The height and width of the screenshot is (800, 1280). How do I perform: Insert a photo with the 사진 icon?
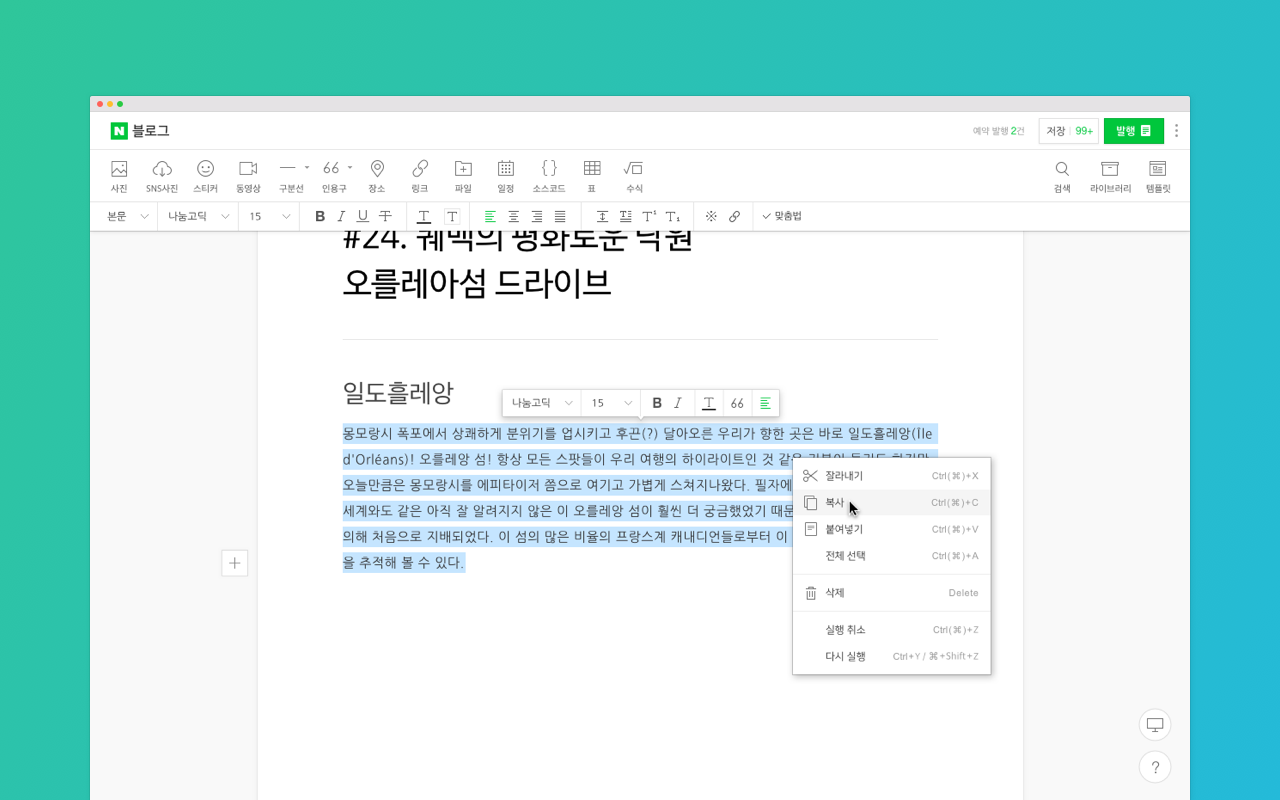(x=119, y=176)
